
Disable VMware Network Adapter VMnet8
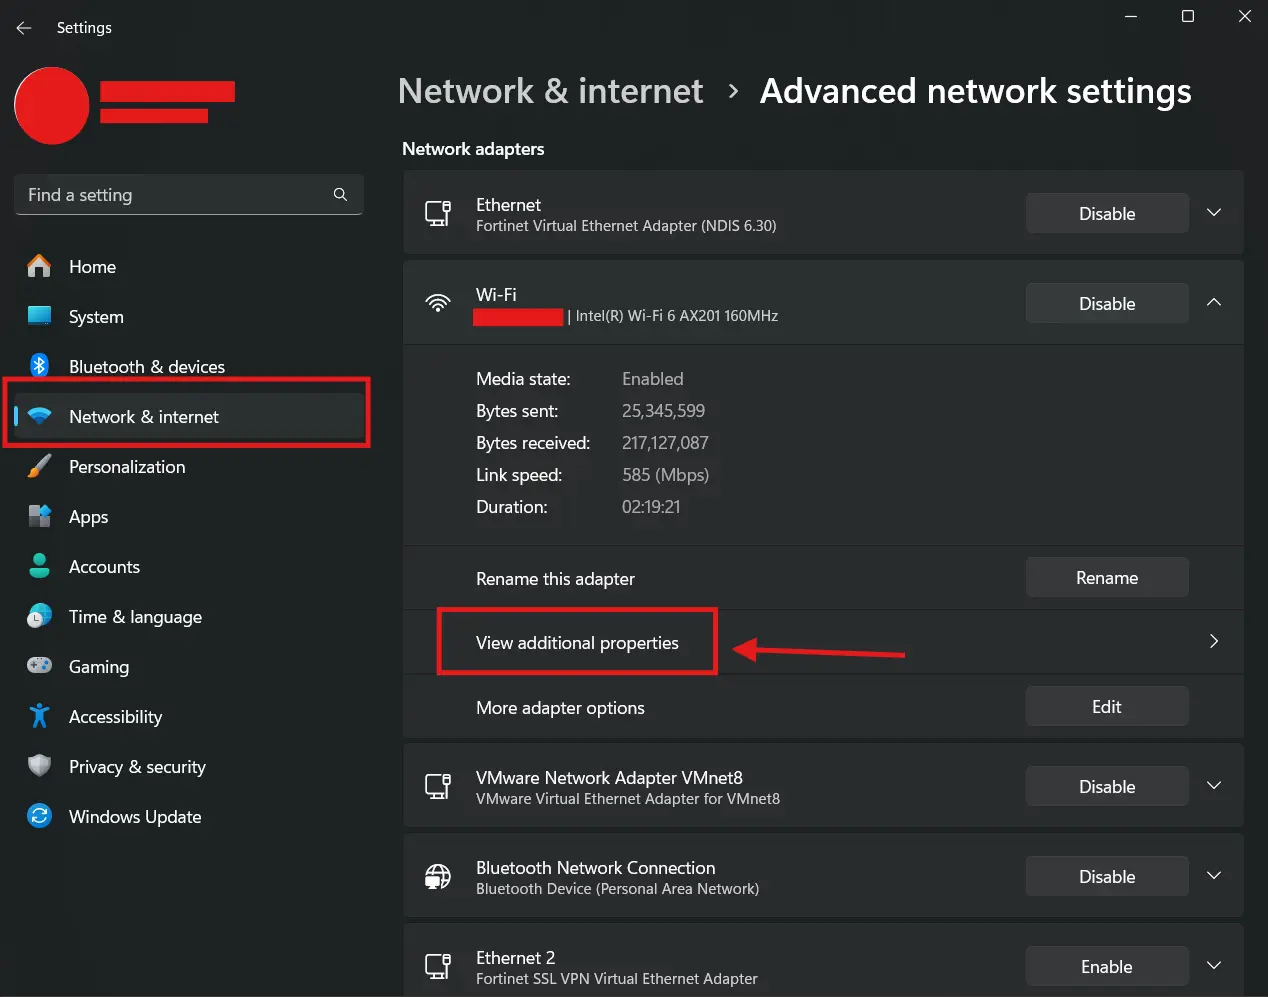coord(1107,786)
